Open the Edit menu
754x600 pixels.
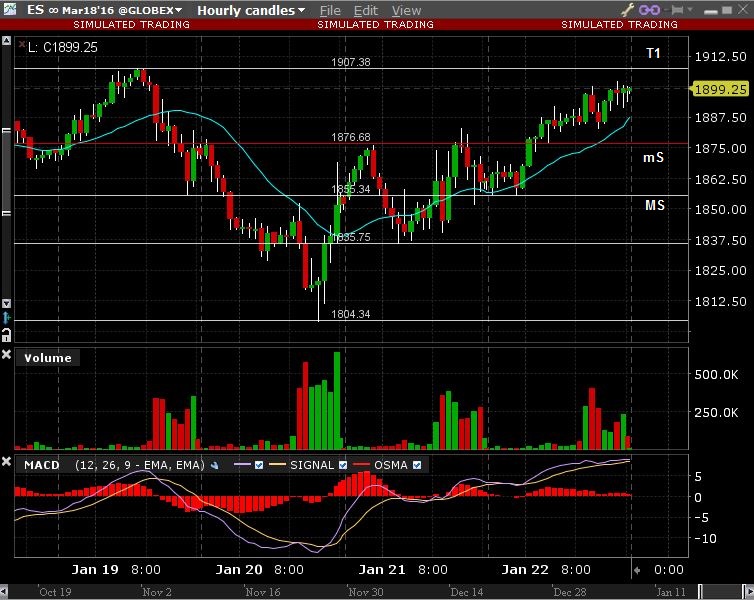tap(366, 10)
